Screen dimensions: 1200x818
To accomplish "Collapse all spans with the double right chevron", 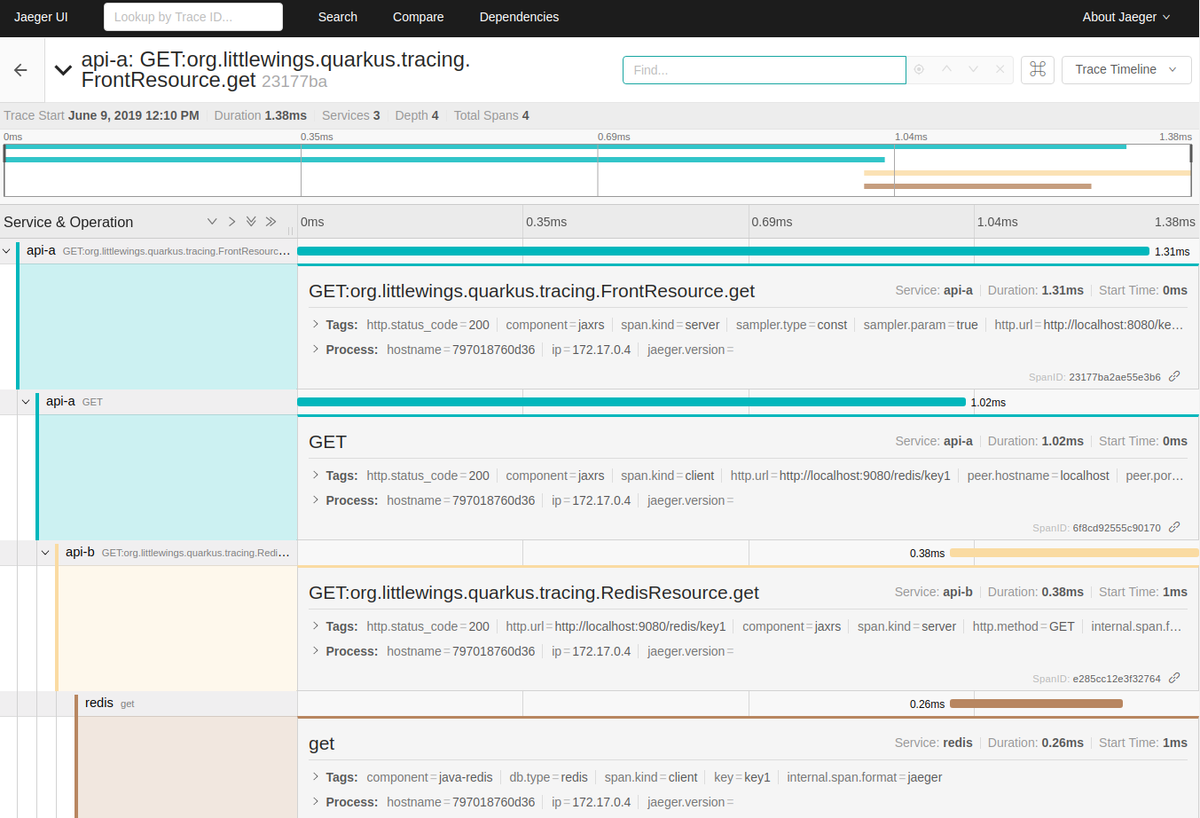I will coord(271,222).
